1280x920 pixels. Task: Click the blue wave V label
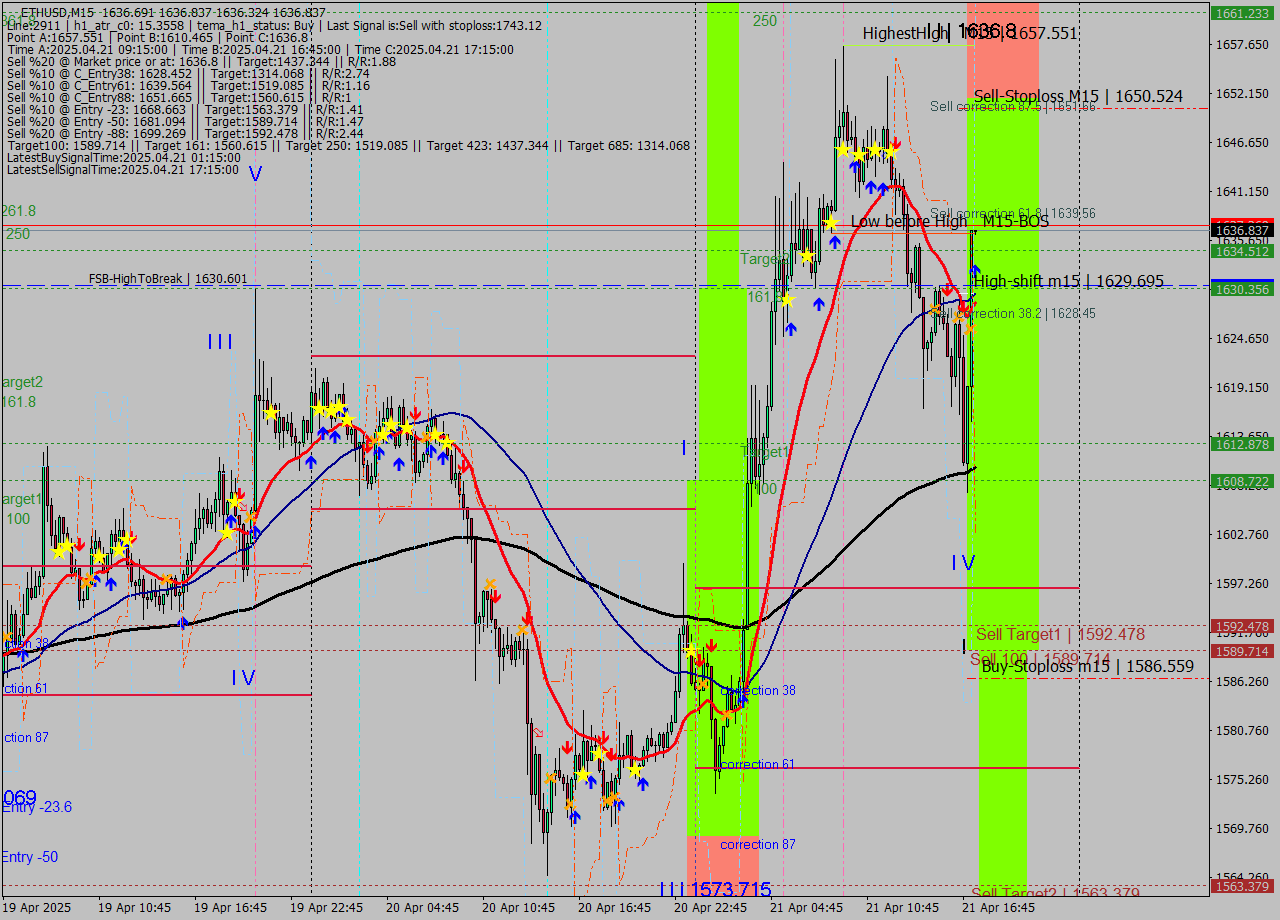click(x=255, y=174)
